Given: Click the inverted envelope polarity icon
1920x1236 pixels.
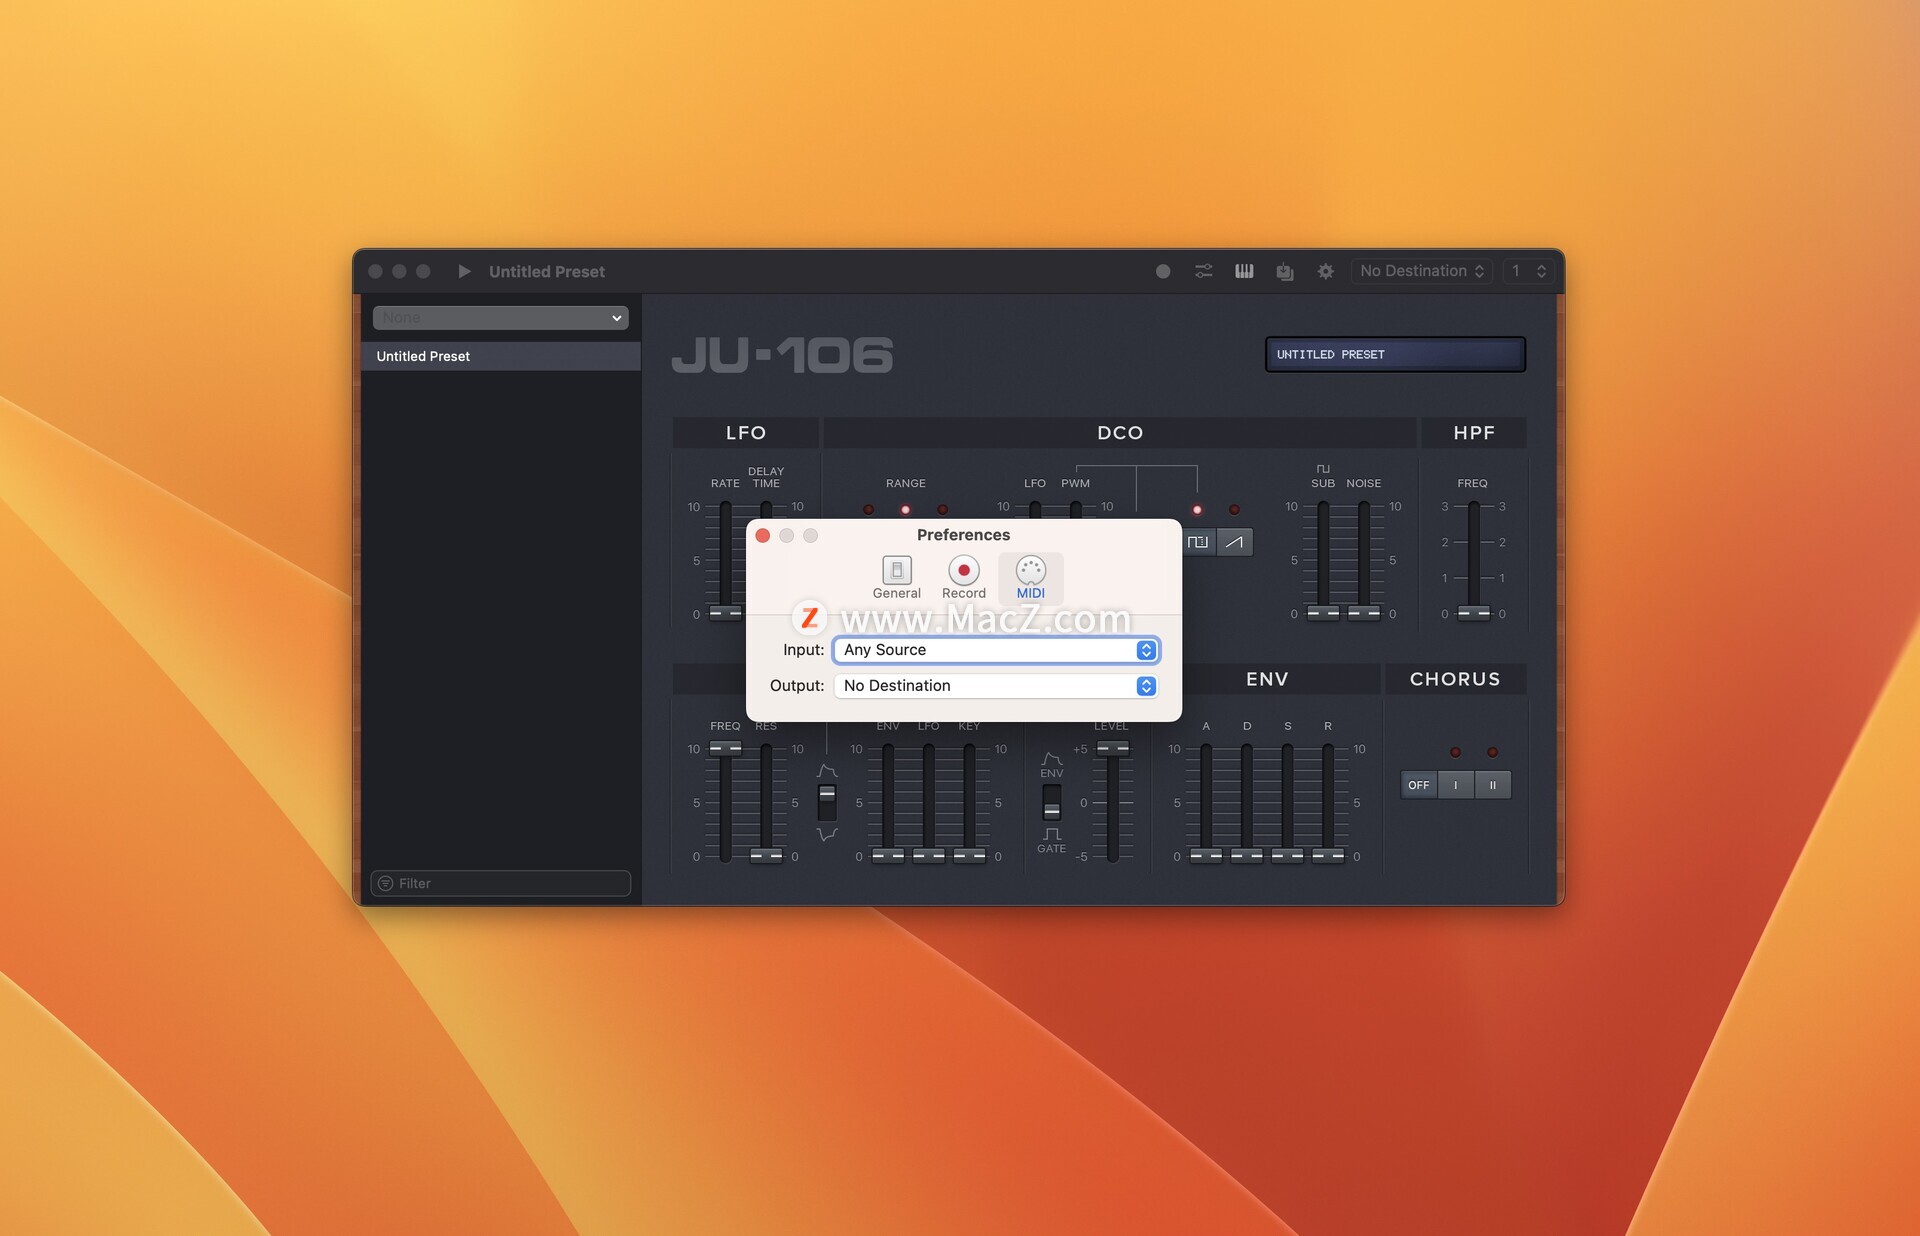Looking at the screenshot, I should point(827,834).
